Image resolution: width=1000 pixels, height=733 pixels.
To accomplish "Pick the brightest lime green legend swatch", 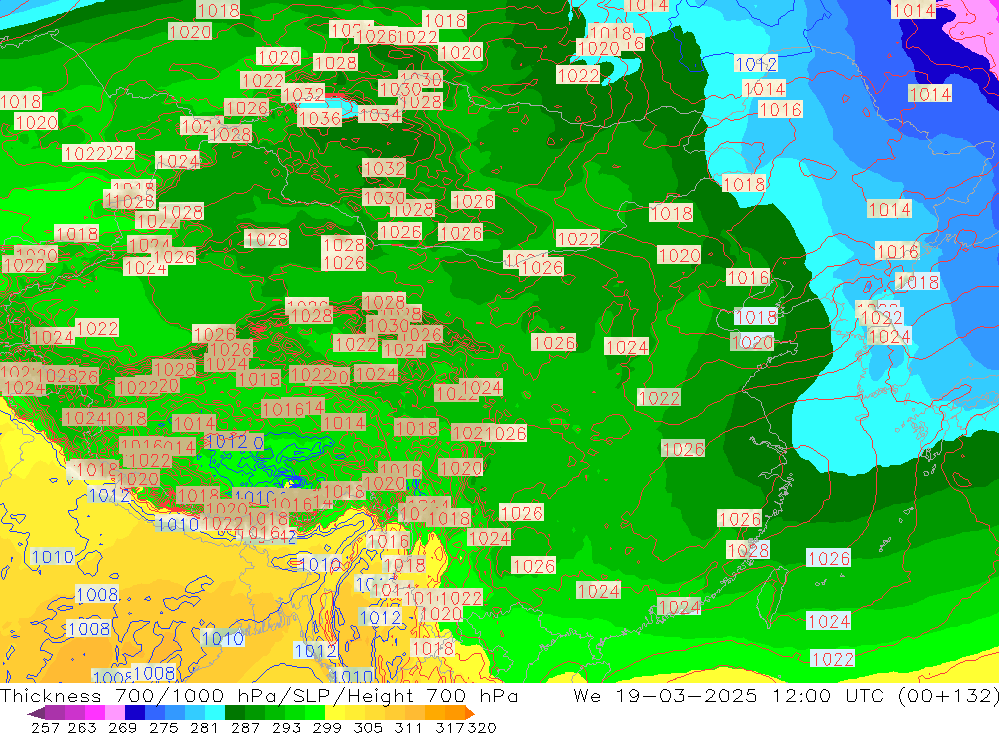I will pos(315,713).
